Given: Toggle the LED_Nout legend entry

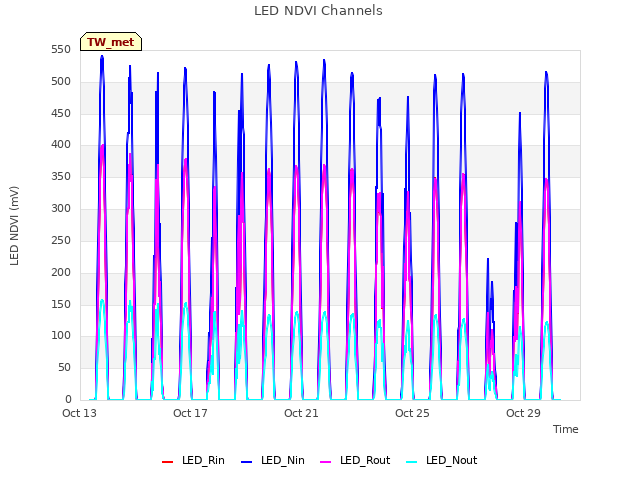Looking at the screenshot, I should (442, 460).
